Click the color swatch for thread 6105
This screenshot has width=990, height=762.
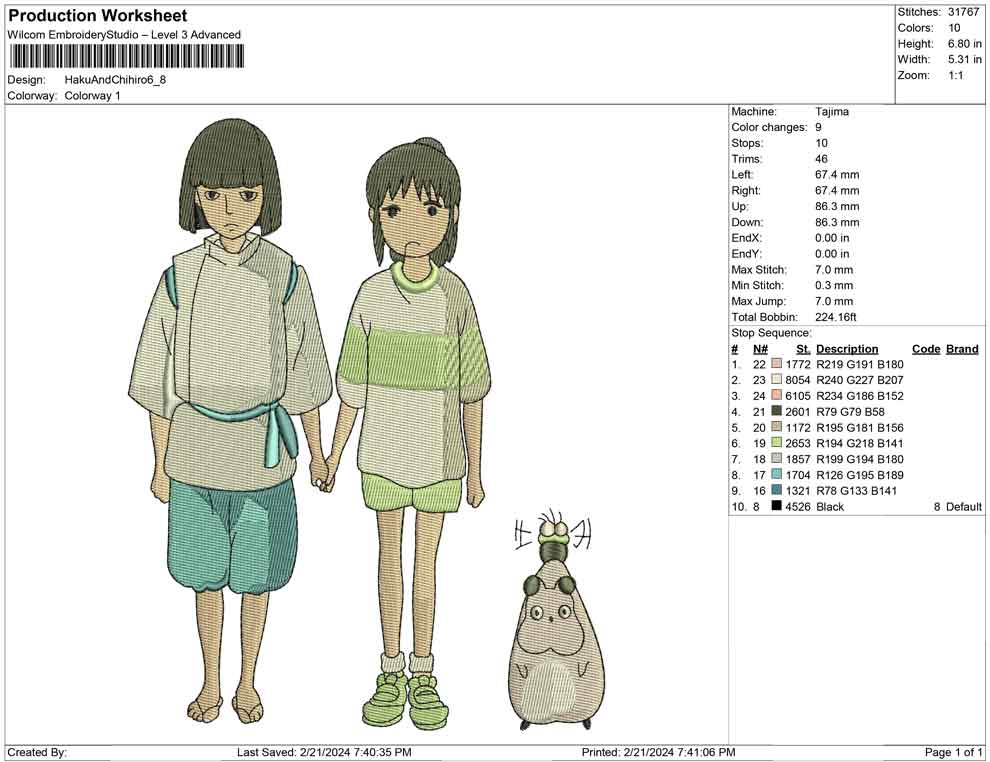777,395
